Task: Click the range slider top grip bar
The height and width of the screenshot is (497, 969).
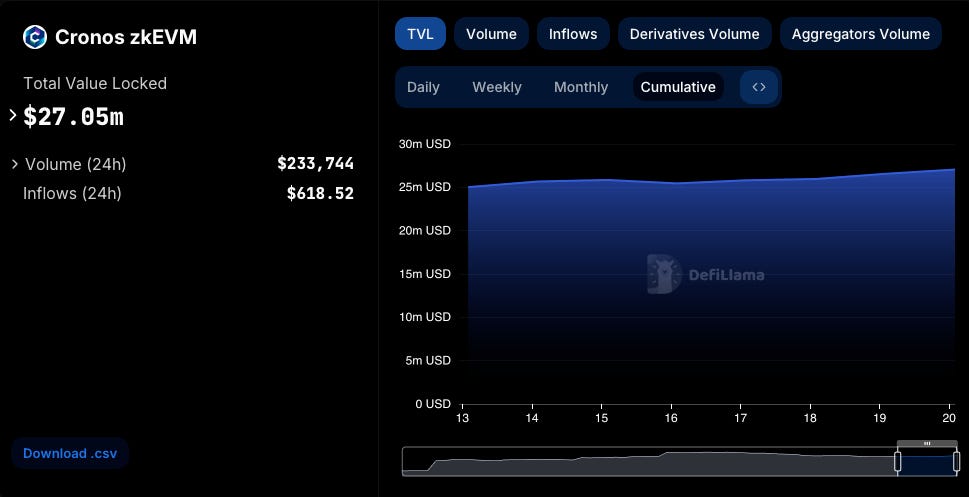Action: tap(927, 443)
